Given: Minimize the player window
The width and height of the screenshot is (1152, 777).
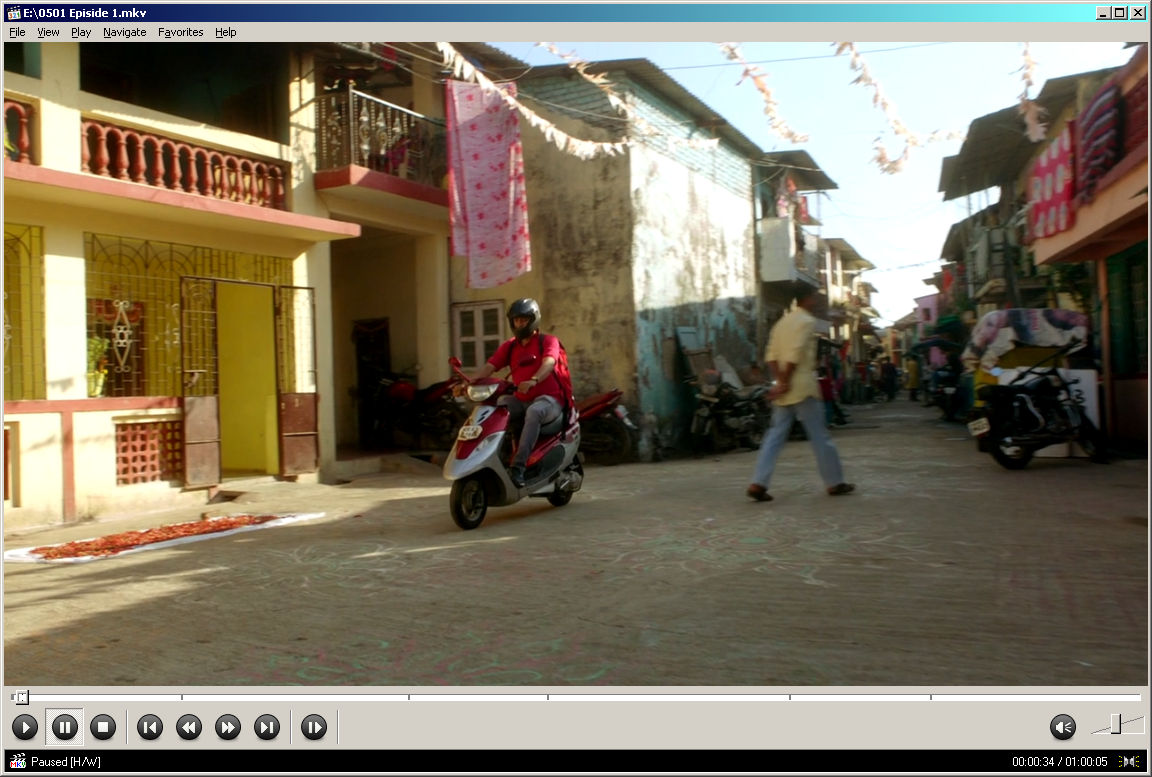Looking at the screenshot, I should click(x=1104, y=12).
